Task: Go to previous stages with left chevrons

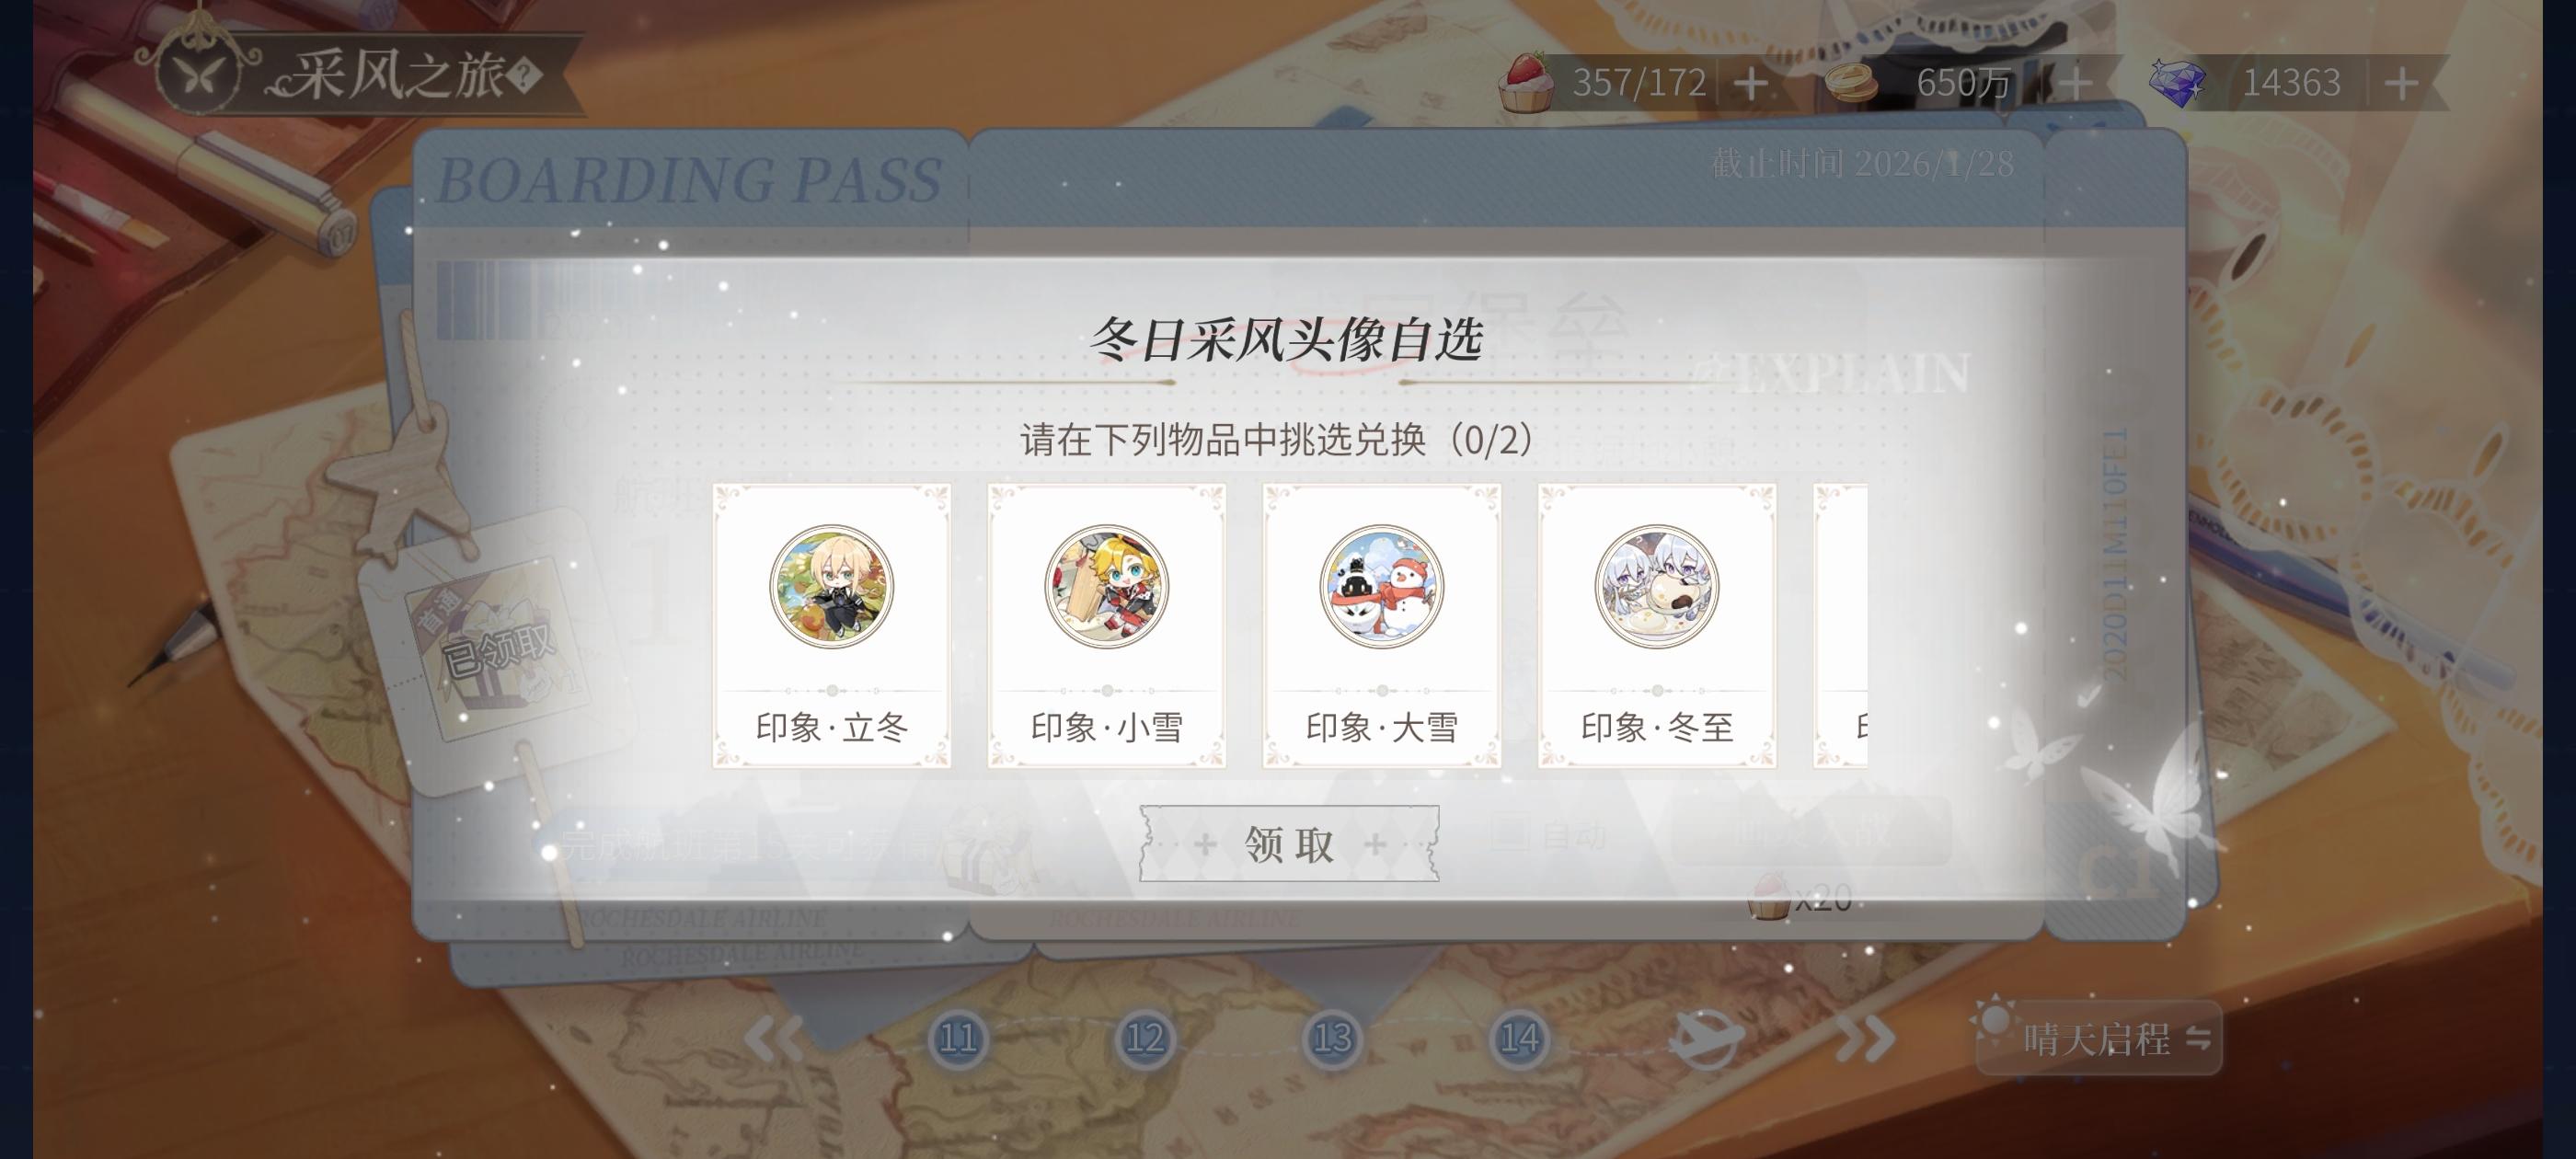Action: (x=773, y=1039)
